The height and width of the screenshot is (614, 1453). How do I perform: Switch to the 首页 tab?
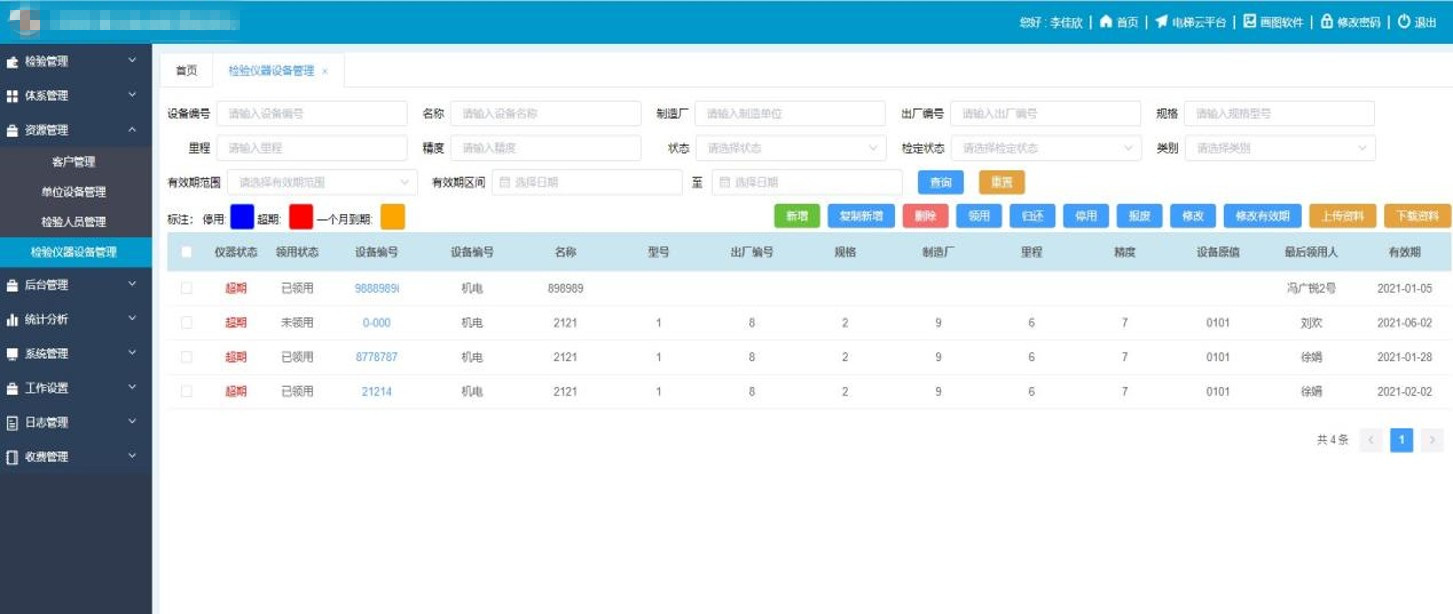(186, 71)
